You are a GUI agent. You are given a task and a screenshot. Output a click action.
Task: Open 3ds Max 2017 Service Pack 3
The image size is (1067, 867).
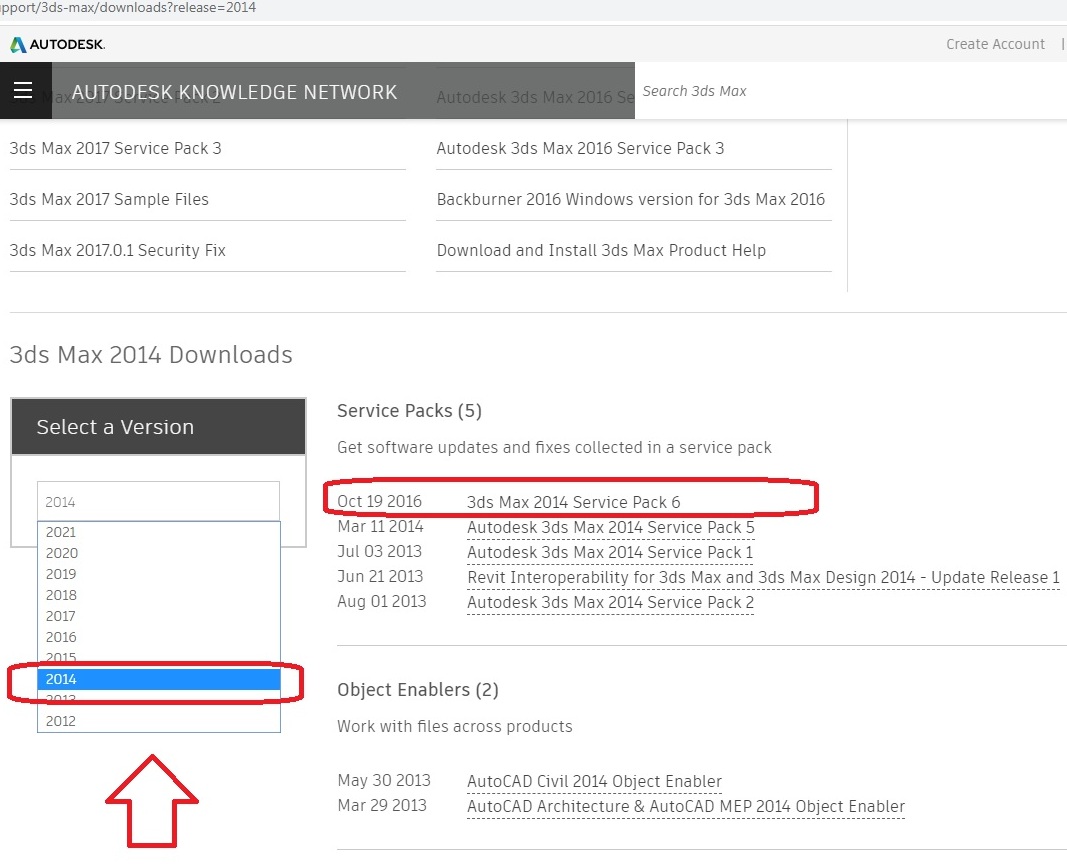(116, 148)
